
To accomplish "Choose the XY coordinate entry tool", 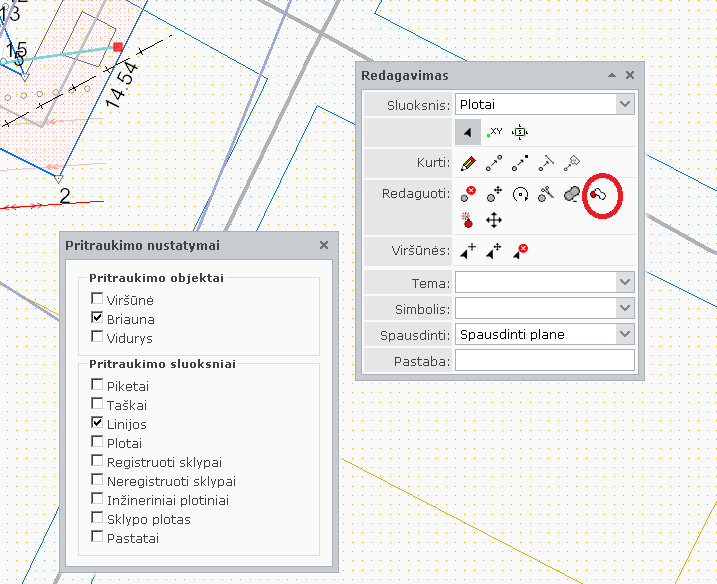I will pos(494,132).
